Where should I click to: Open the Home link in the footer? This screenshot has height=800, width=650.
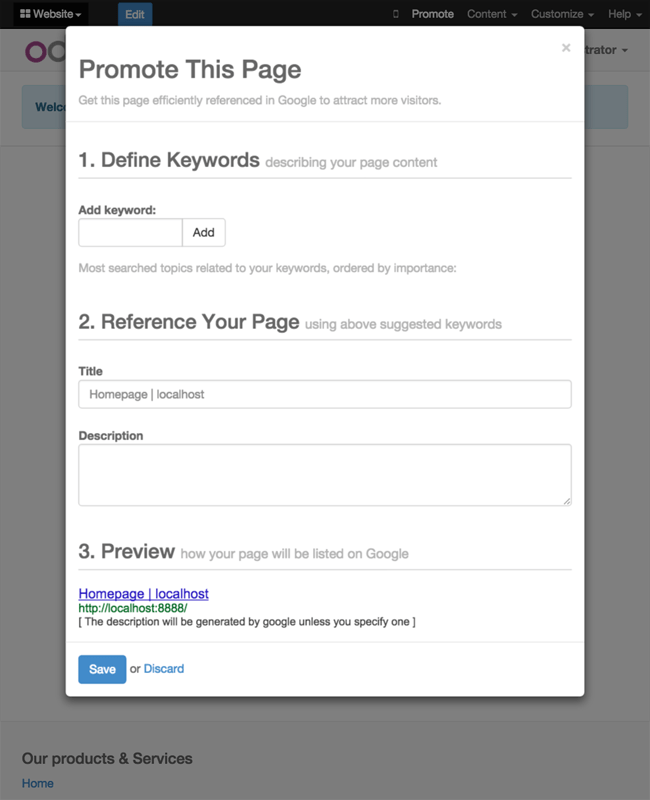coord(38,783)
